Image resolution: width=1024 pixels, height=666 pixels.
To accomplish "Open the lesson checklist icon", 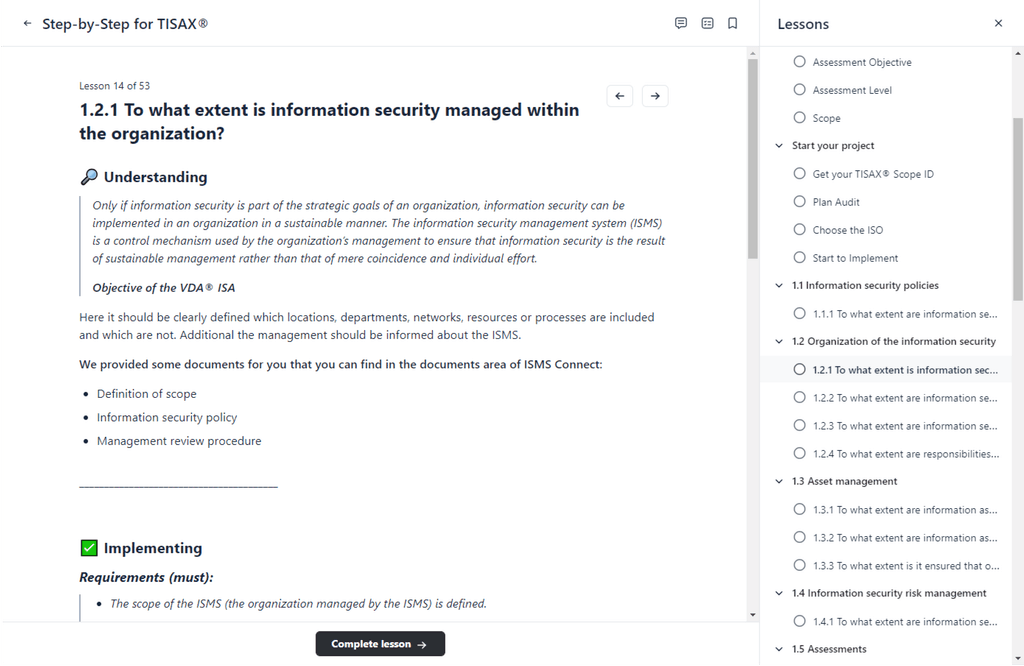I will click(x=707, y=23).
